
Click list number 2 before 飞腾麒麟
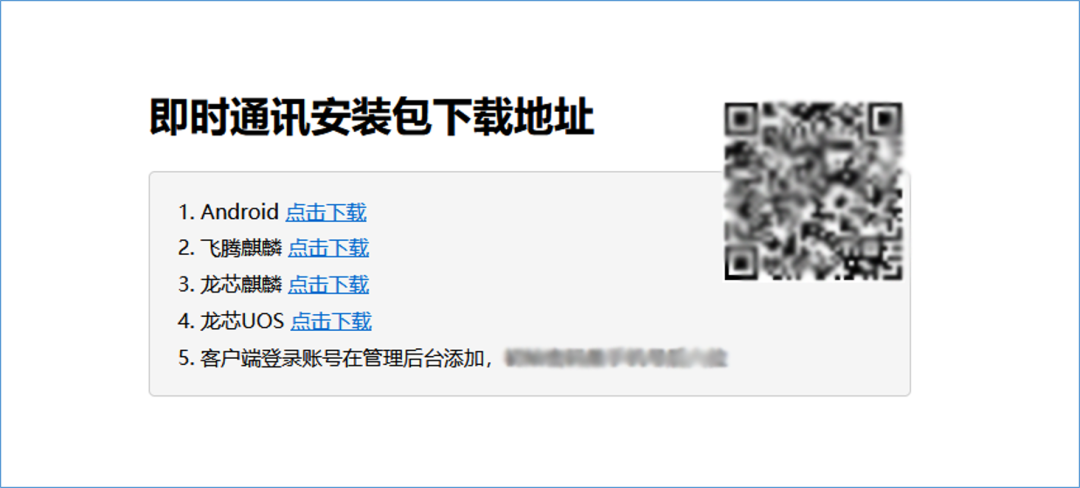click(x=186, y=248)
